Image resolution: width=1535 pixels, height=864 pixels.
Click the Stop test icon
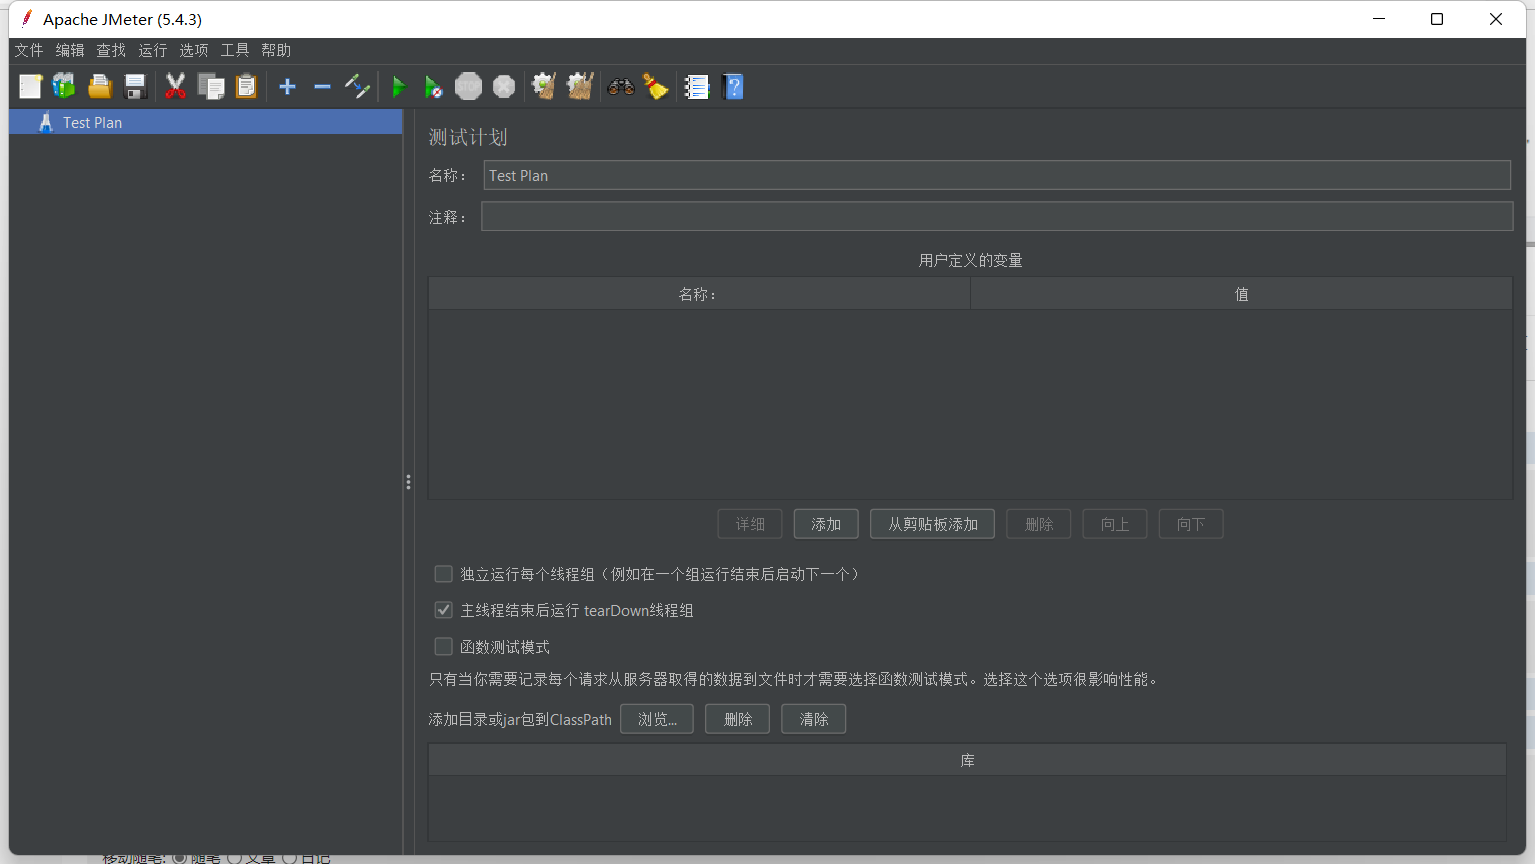pyautogui.click(x=468, y=87)
